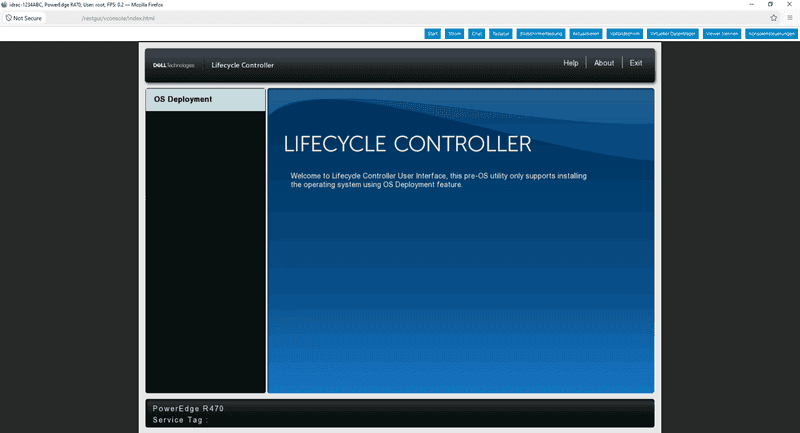Click the Bildschirmerfassung button
Viewport: 800px width, 433px height.
point(541,34)
